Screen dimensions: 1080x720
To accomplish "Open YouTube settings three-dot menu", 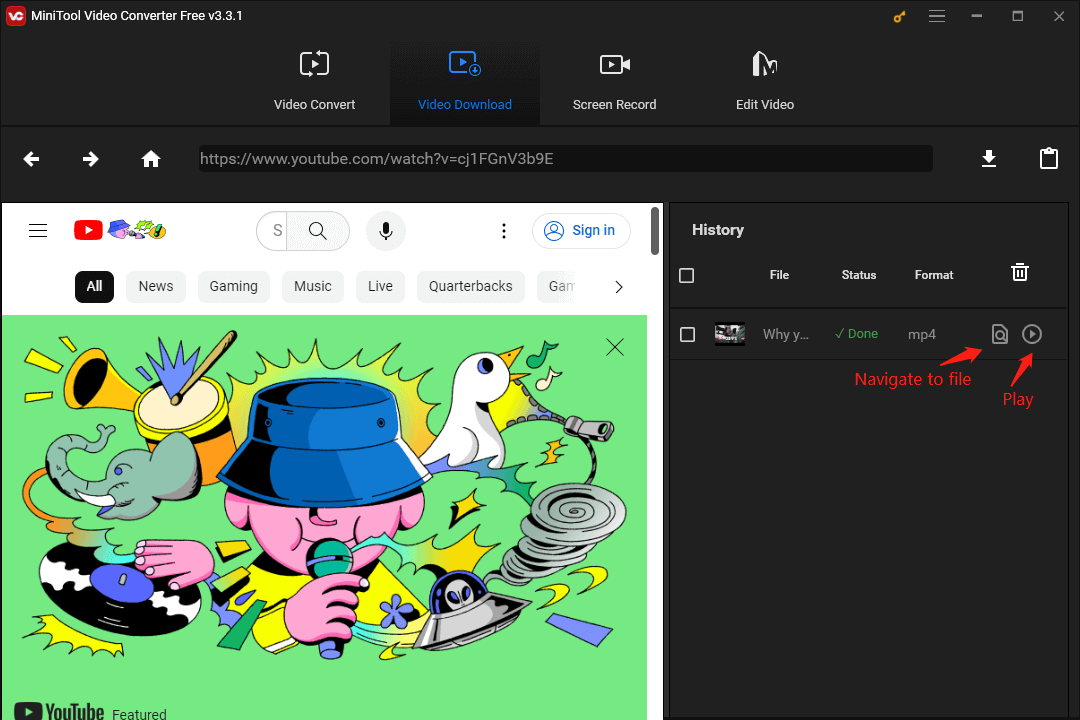I will (x=503, y=231).
